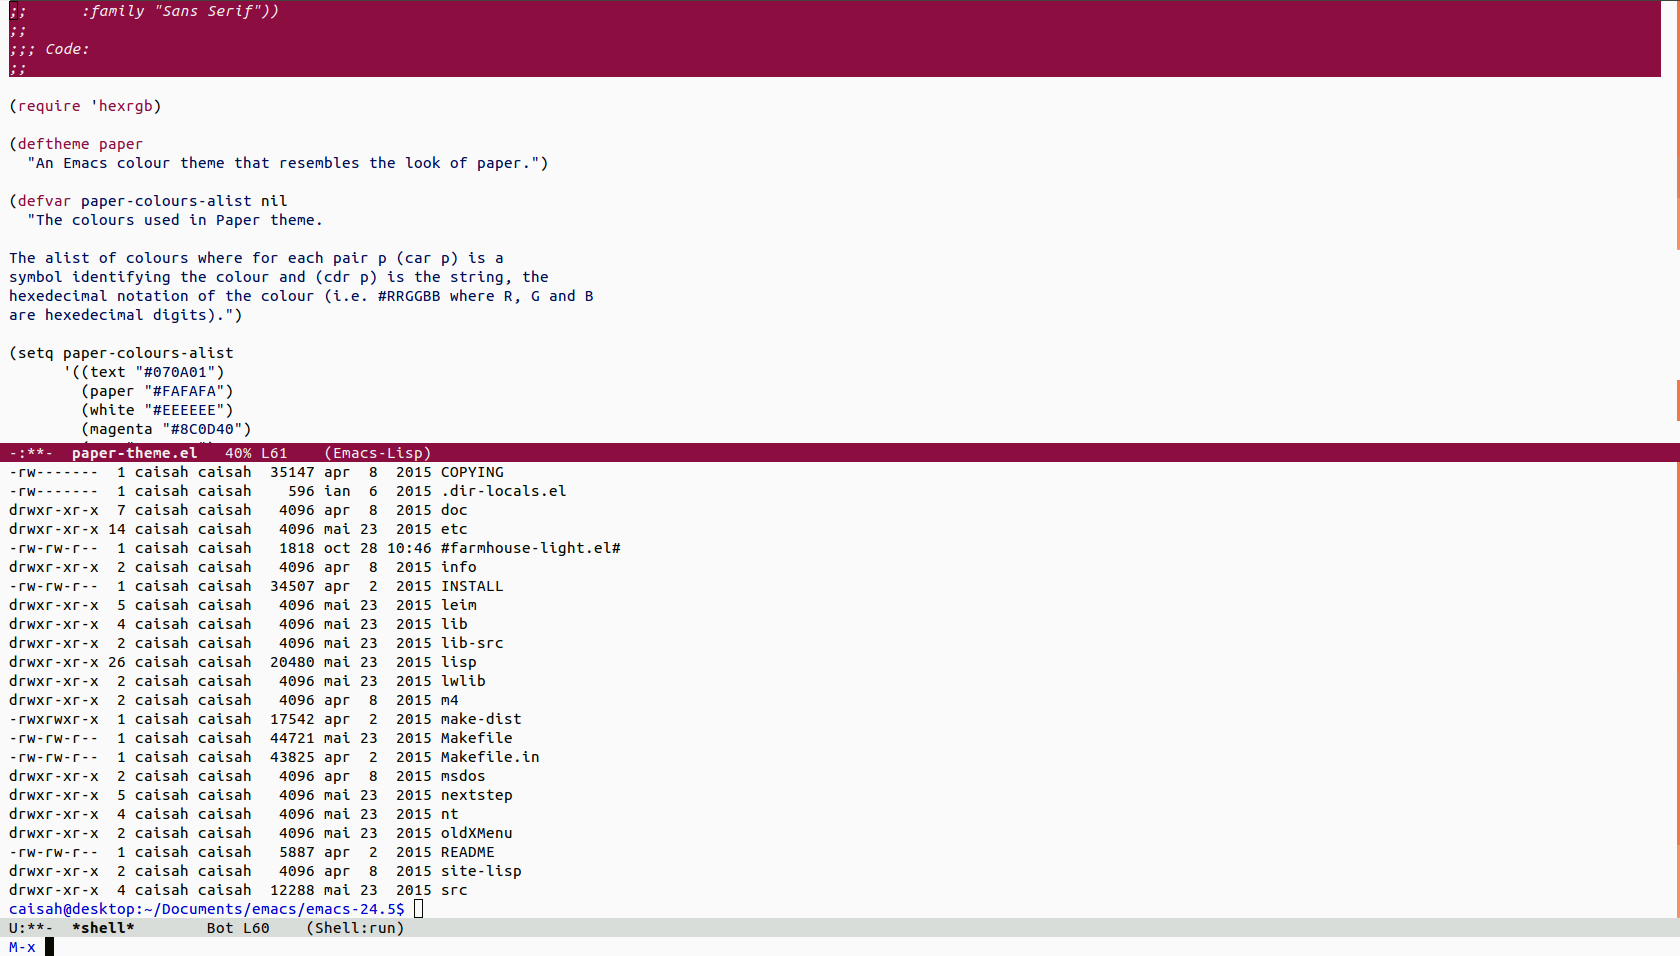Viewport: 1680px width, 956px height.
Task: Click the deftheme paper line
Action: 76,144
